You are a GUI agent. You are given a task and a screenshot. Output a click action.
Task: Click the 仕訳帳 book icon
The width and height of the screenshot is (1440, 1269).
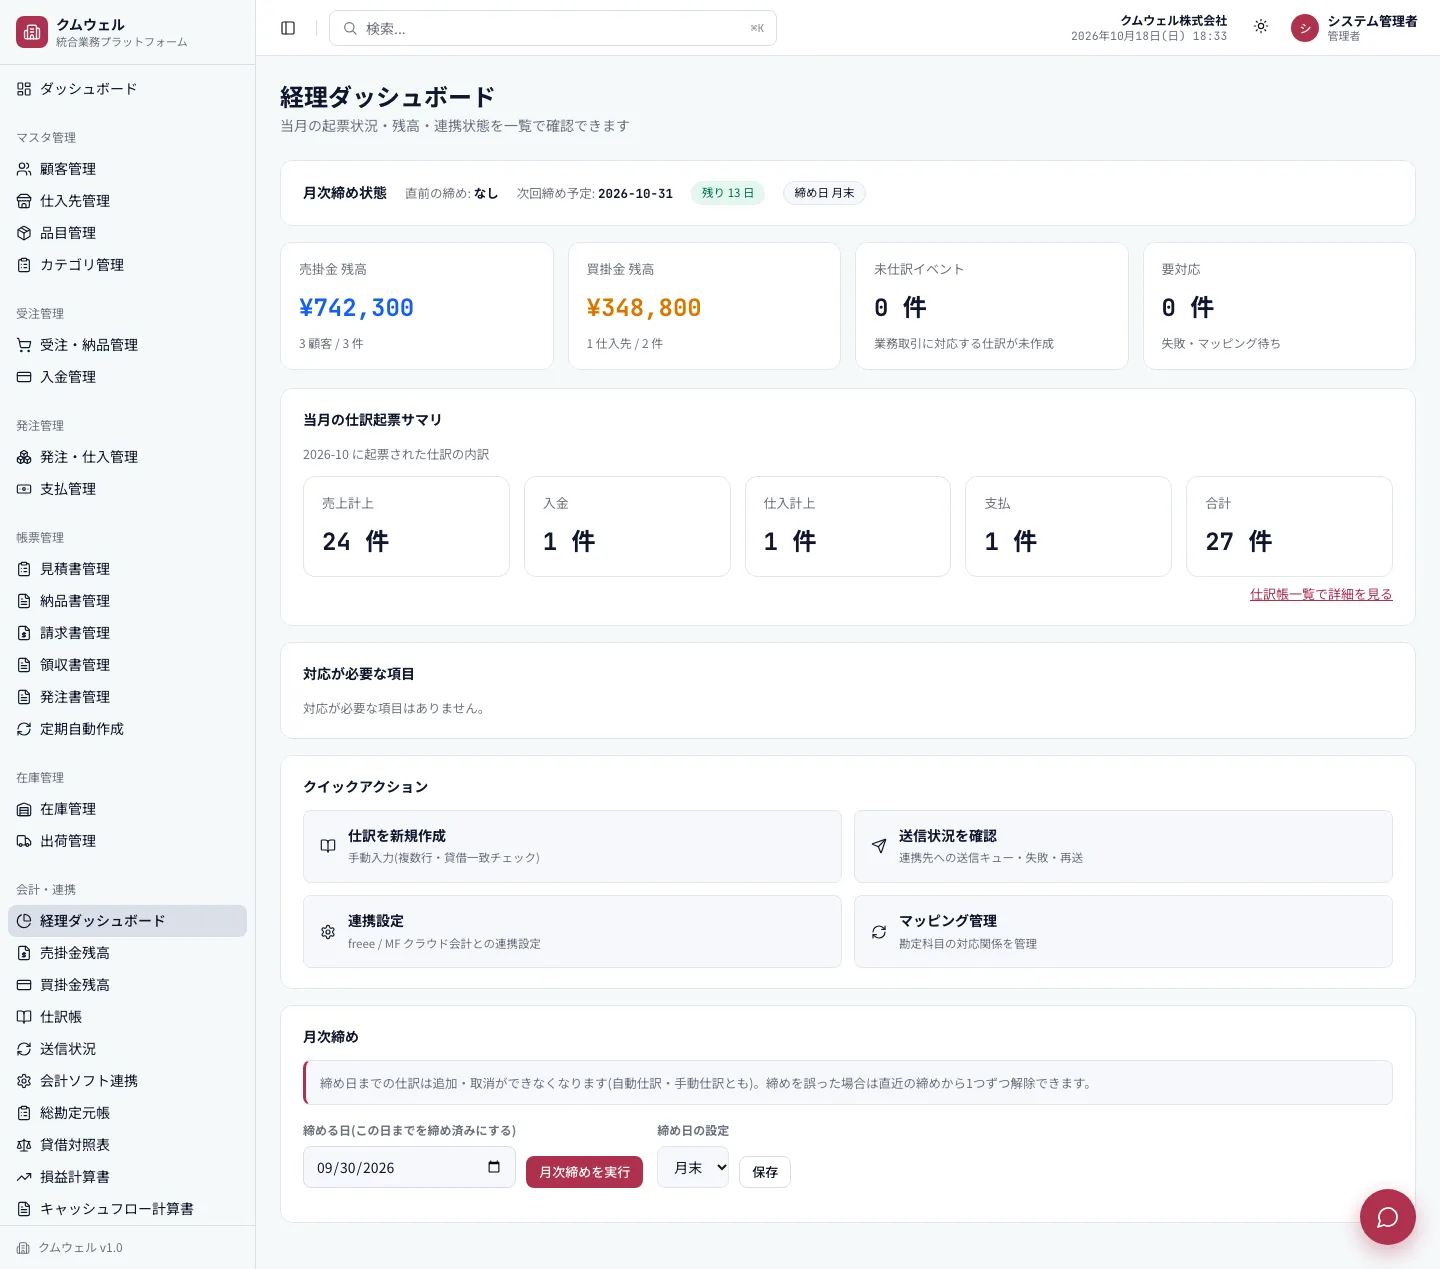[24, 1017]
